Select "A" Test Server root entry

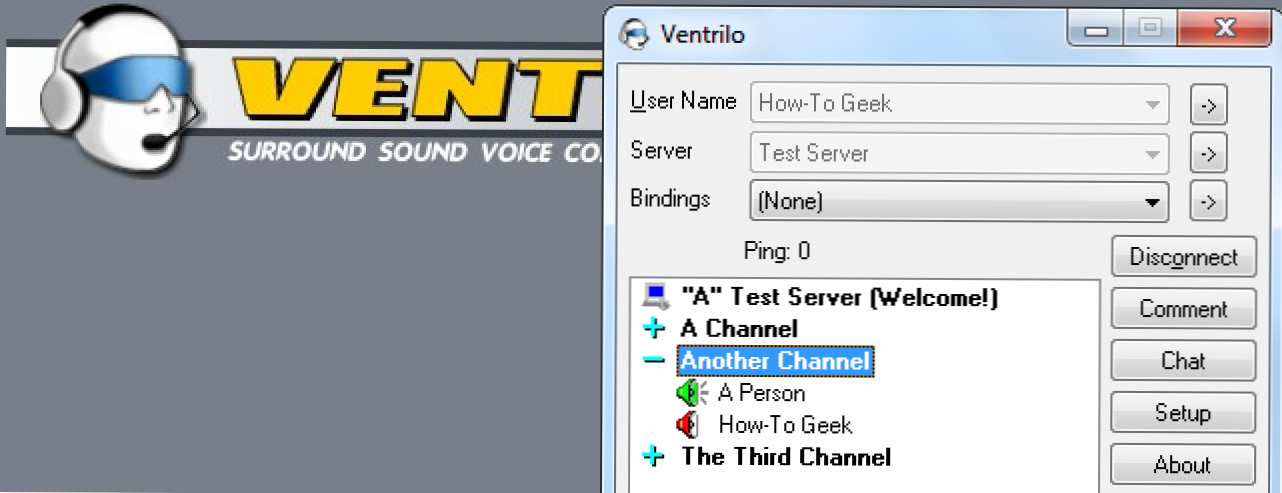pyautogui.click(x=839, y=297)
